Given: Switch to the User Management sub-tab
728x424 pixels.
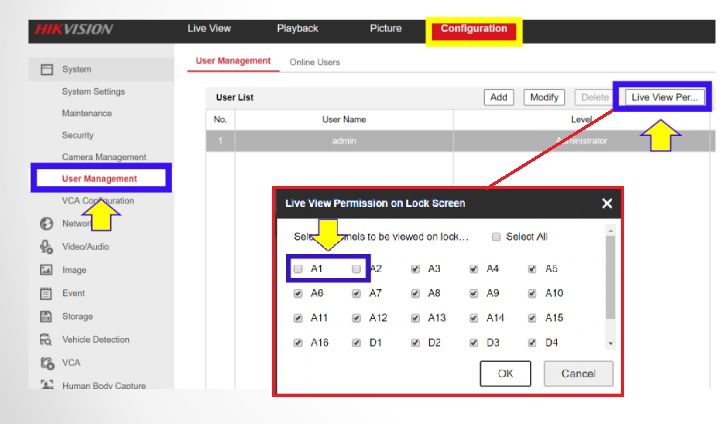Looking at the screenshot, I should 233,61.
